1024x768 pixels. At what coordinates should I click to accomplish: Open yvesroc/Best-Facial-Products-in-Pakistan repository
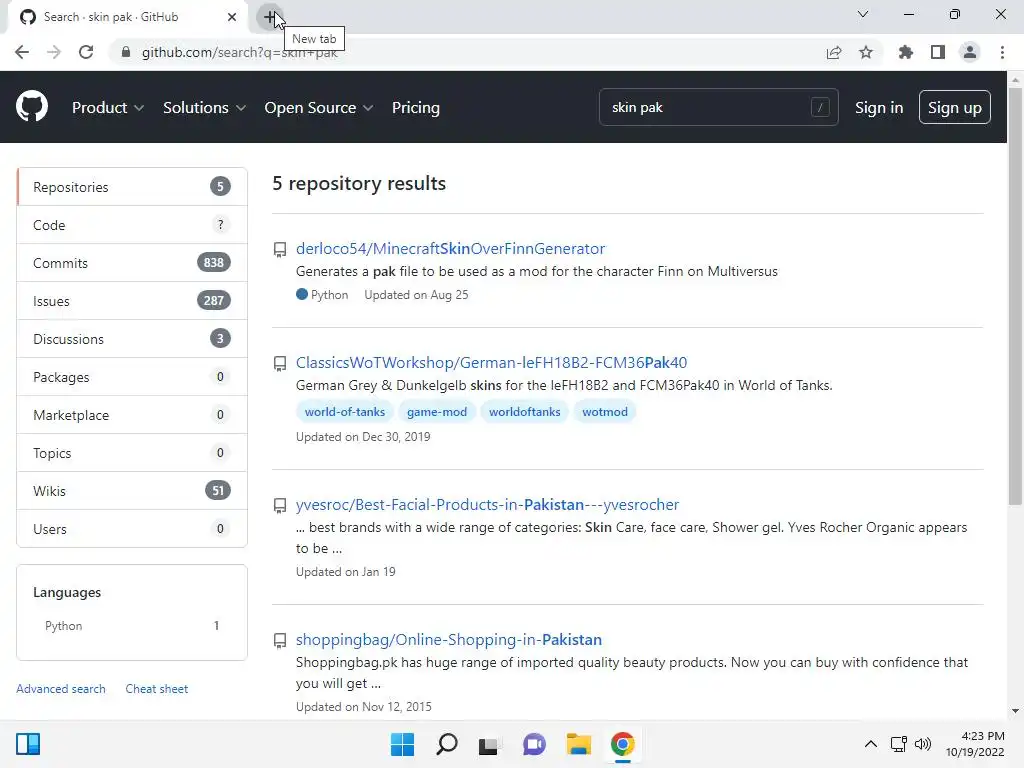pos(487,505)
